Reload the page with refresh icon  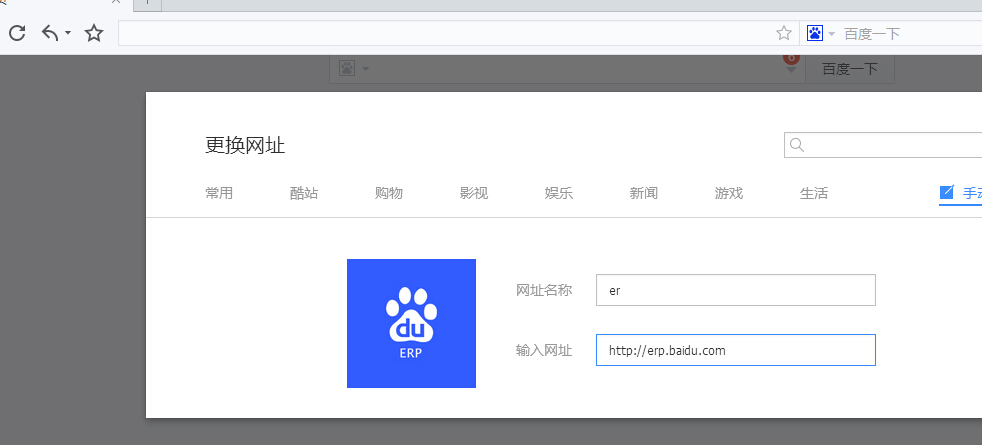[x=17, y=33]
